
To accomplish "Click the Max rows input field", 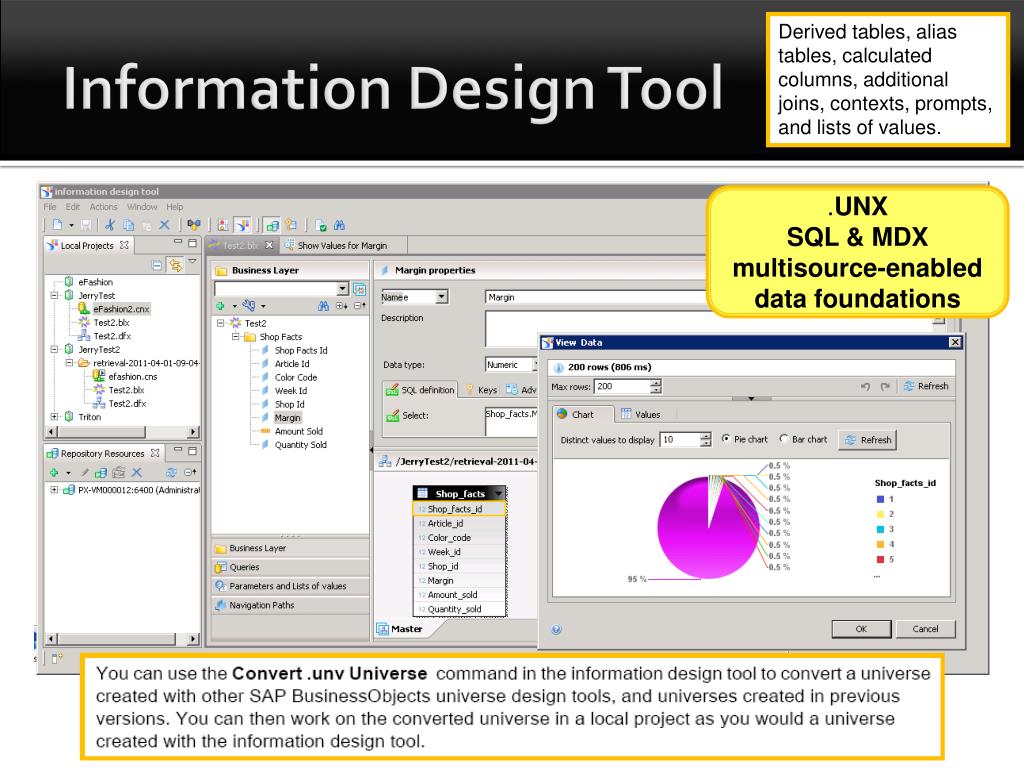I will 622,386.
